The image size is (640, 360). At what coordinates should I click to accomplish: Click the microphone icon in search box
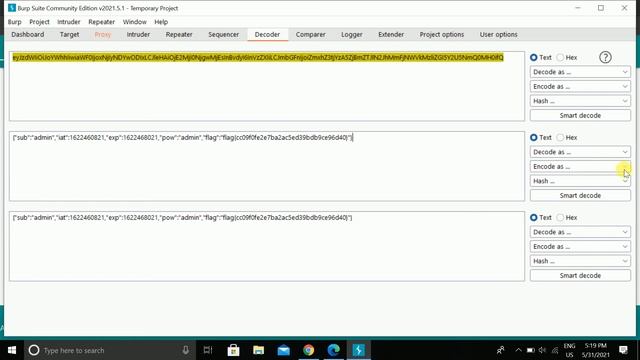(185, 350)
